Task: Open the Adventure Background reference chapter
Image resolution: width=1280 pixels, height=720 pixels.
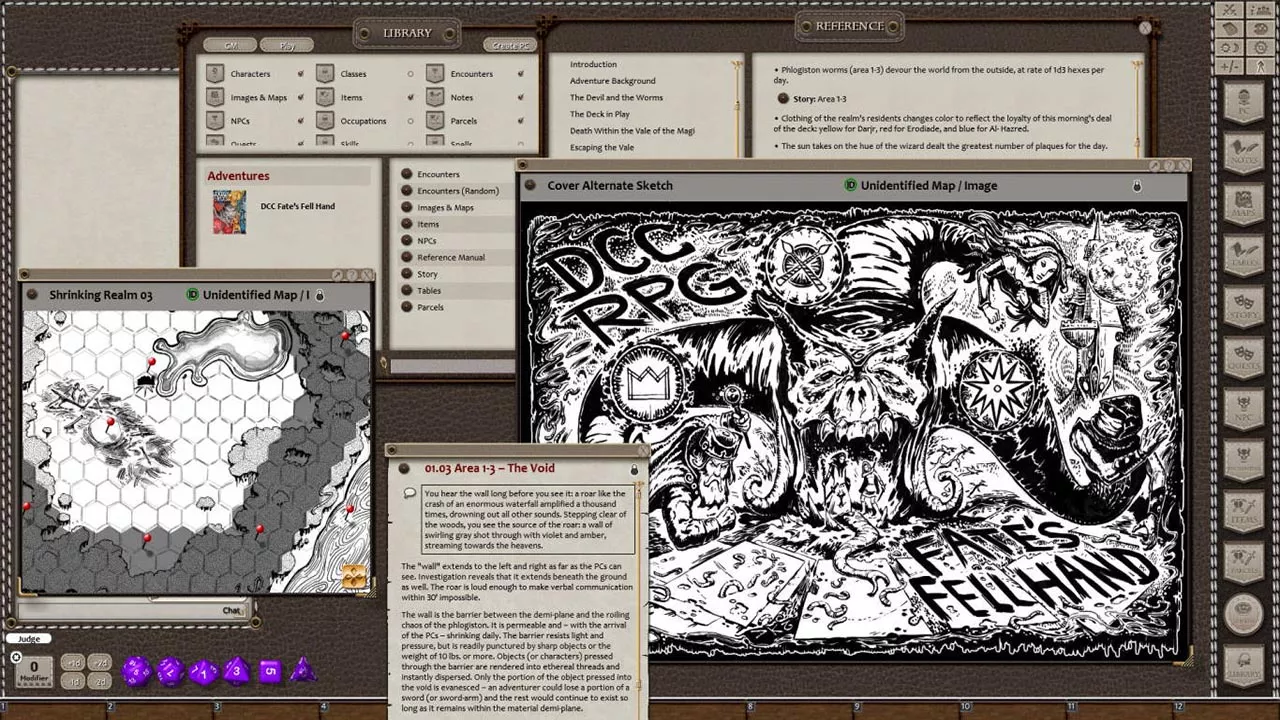Action: 613,81
